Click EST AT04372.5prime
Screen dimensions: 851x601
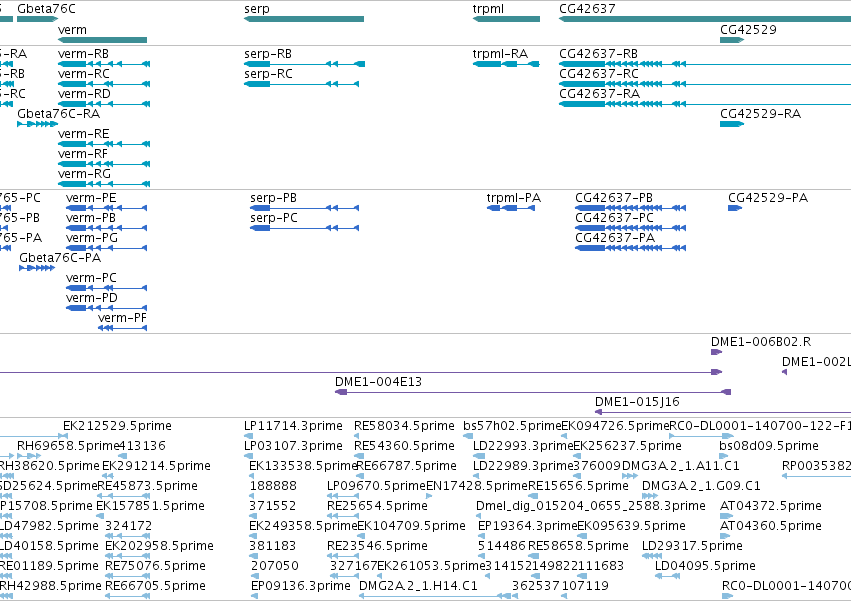point(771,507)
